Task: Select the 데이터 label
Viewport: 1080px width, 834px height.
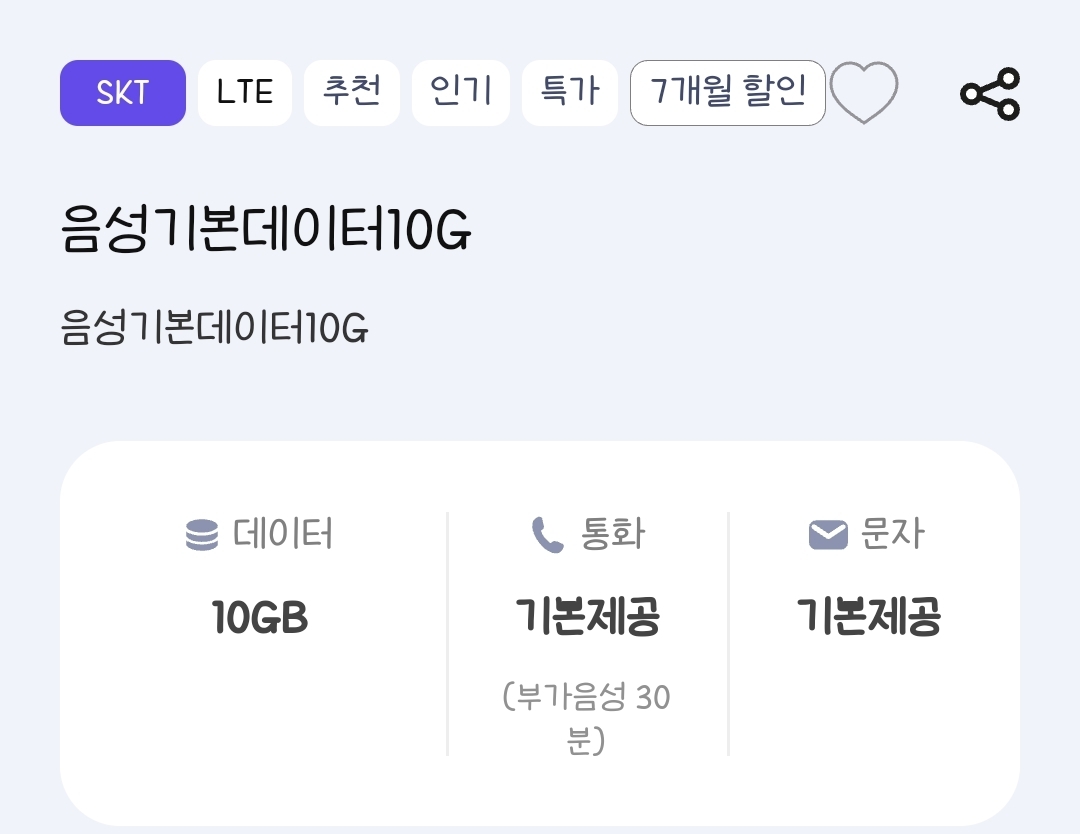Action: [283, 535]
